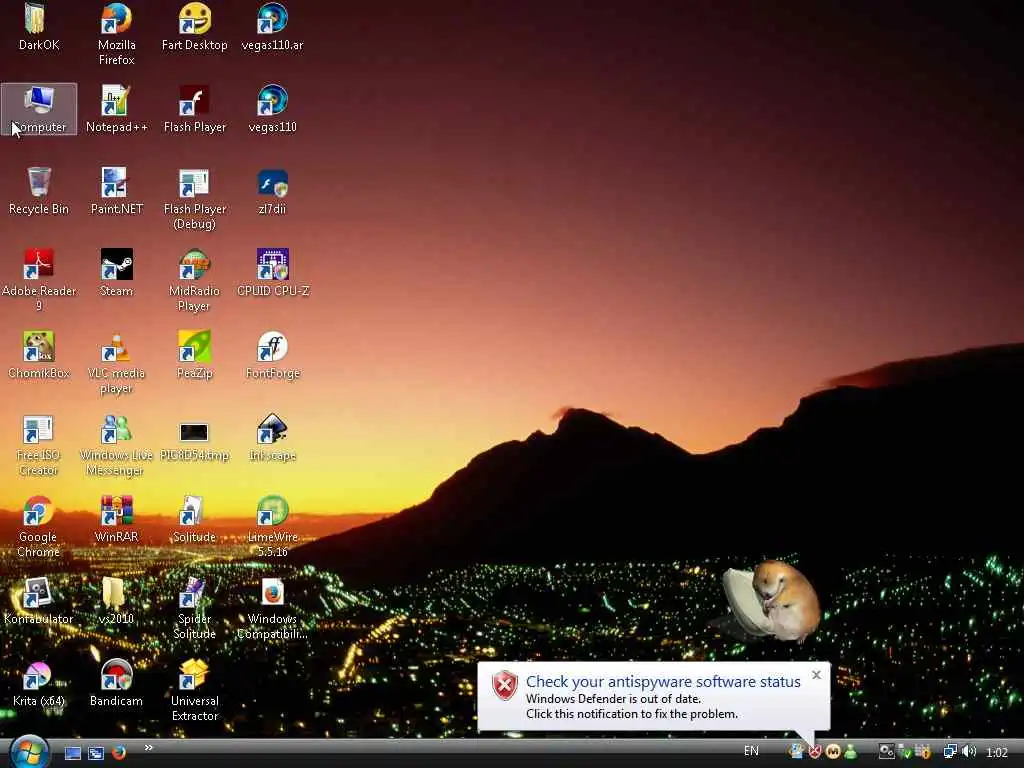Launch Firefox from Quick Launch bar

click(118, 752)
